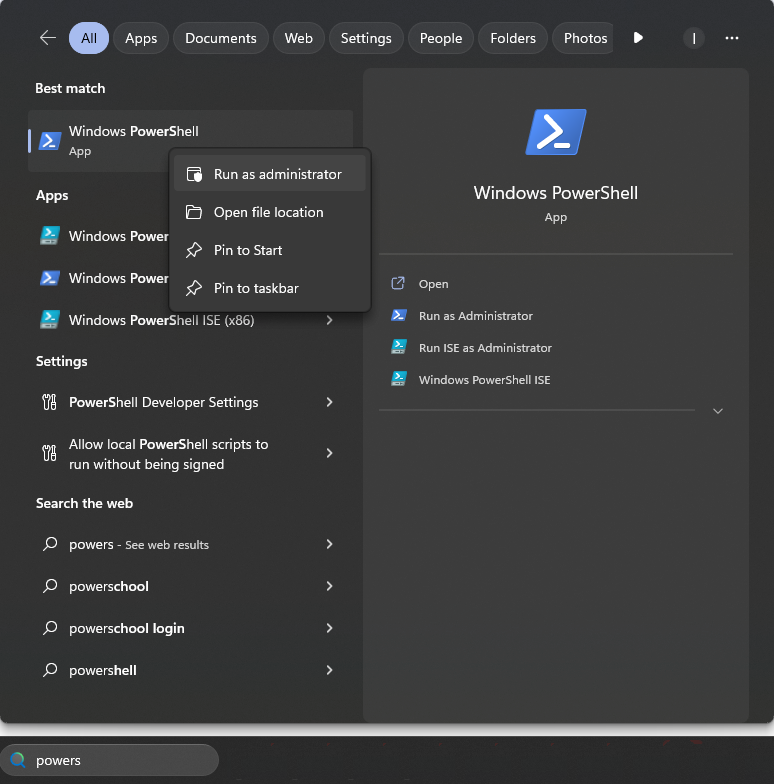
Task: Click the first Windows PowerShell ISE icon under Apps
Action: coord(50,236)
